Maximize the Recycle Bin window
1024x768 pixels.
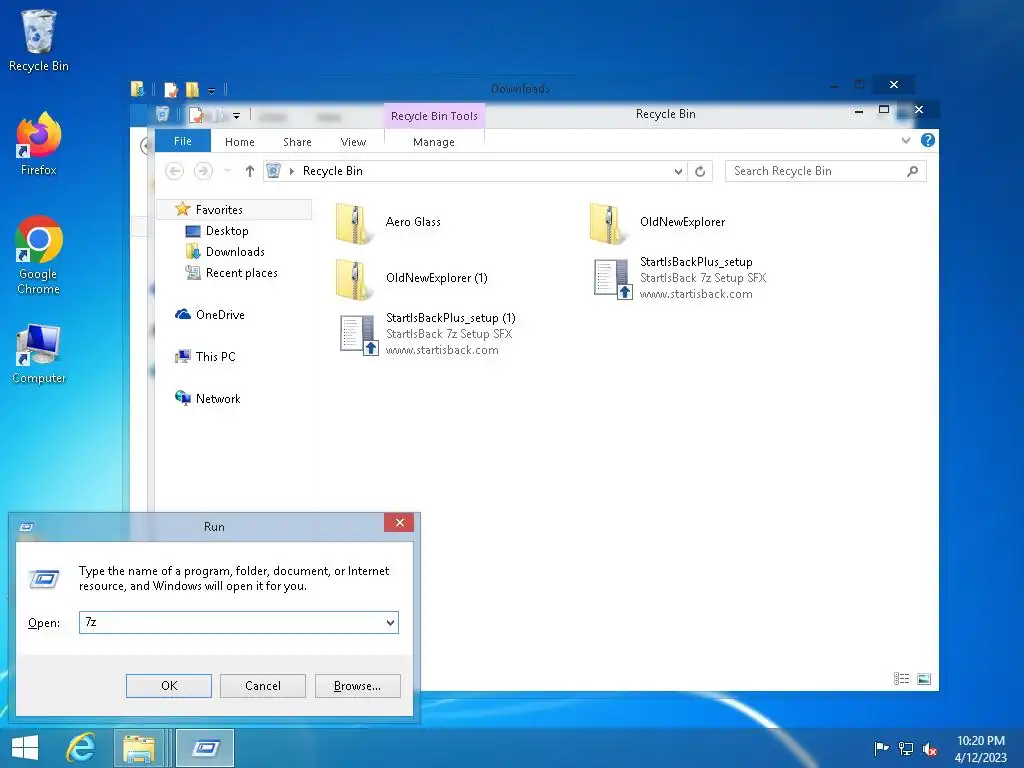884,110
